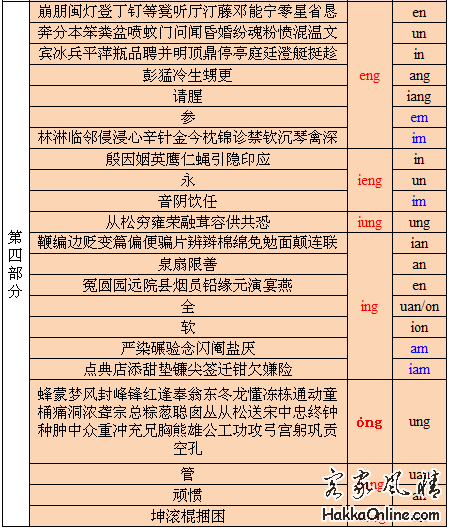This screenshot has width=449, height=529.
Task: Click the red 'ieng' cell
Action: coord(370,180)
